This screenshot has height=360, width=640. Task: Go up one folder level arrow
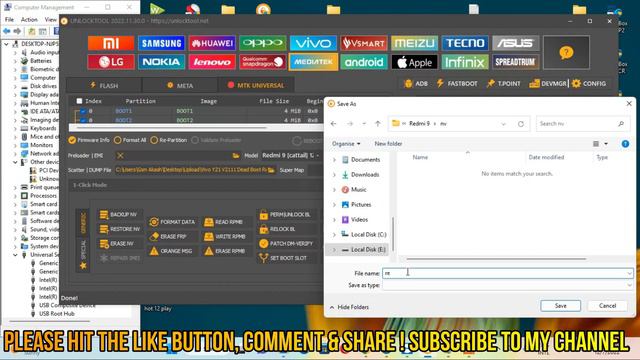tap(378, 124)
